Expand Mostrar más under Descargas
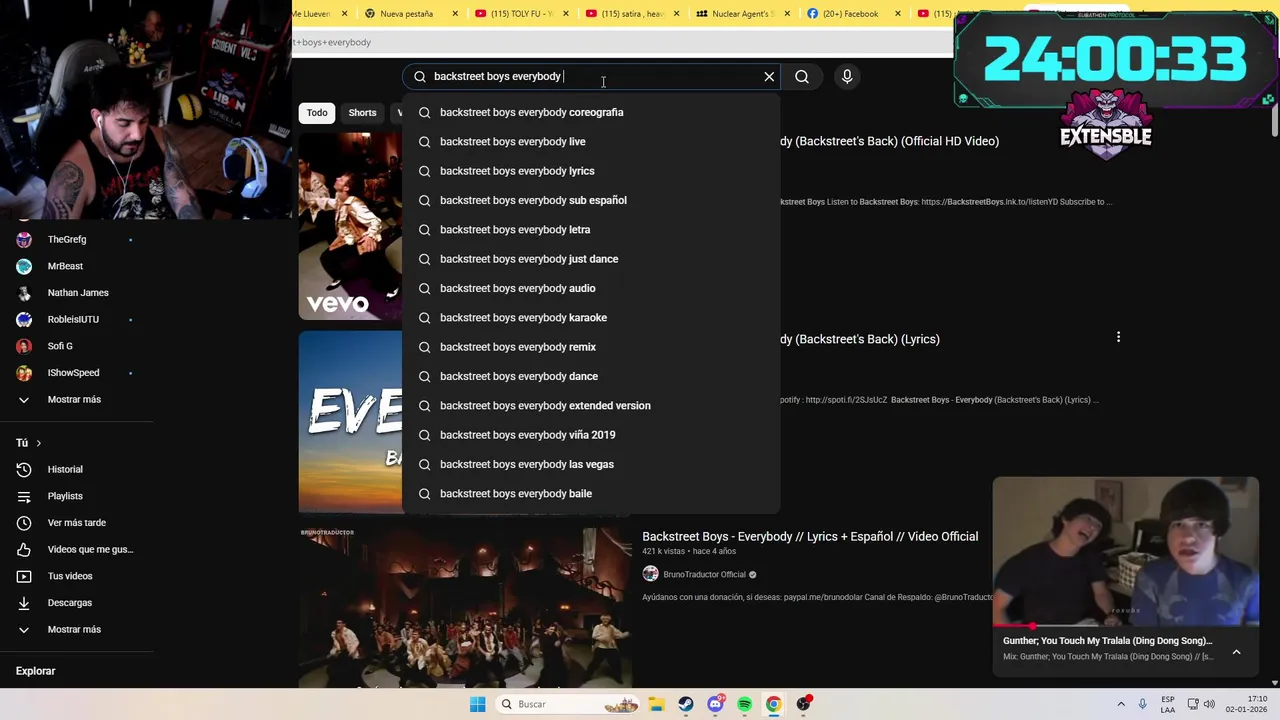This screenshot has width=1280, height=720. 76,630
